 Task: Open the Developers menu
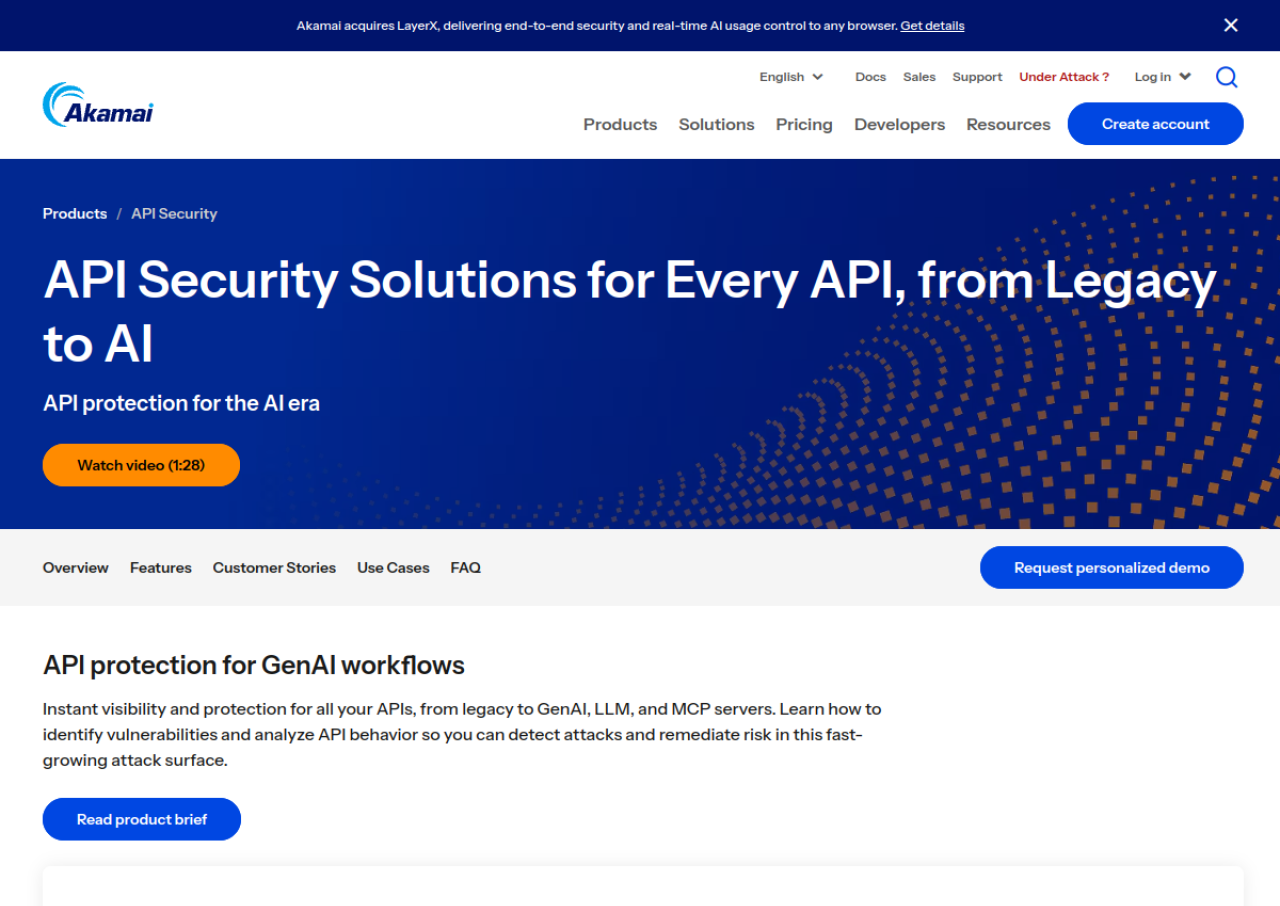click(899, 124)
